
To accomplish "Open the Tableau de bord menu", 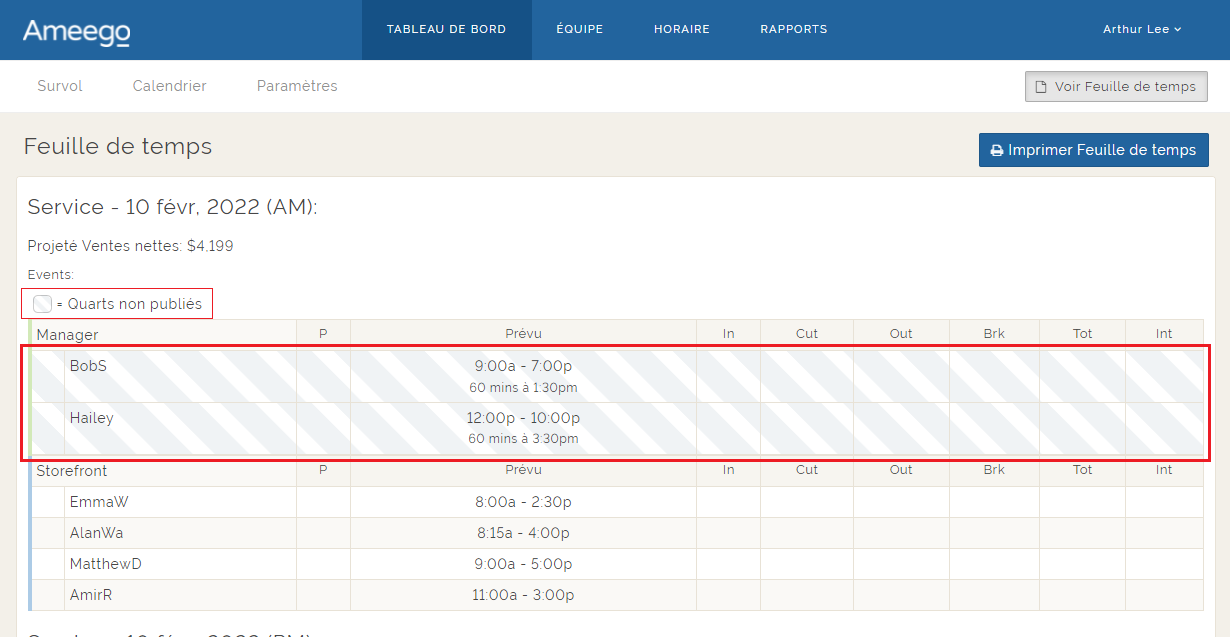I will click(446, 29).
